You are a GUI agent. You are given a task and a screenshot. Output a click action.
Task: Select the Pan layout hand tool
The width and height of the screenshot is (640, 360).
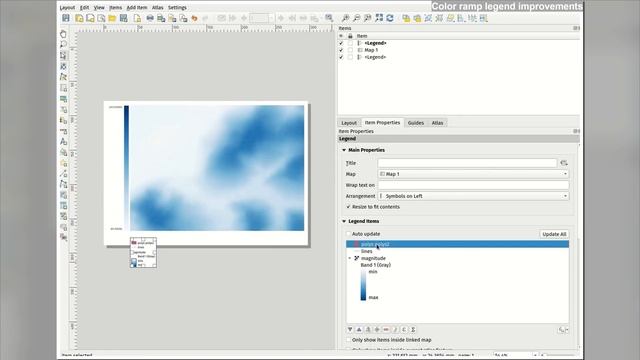[x=63, y=34]
